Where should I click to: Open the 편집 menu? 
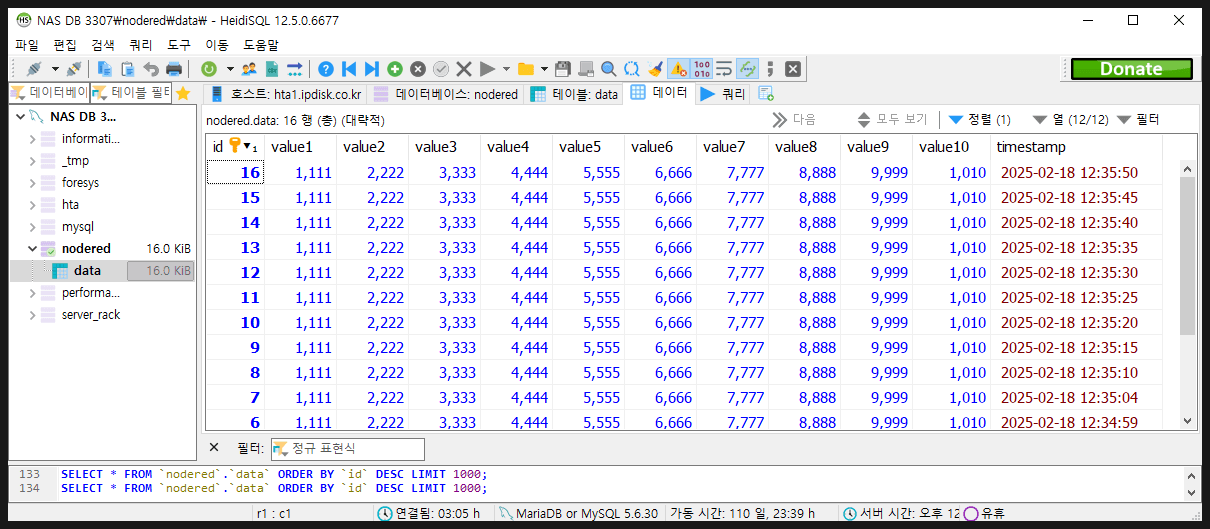point(65,45)
